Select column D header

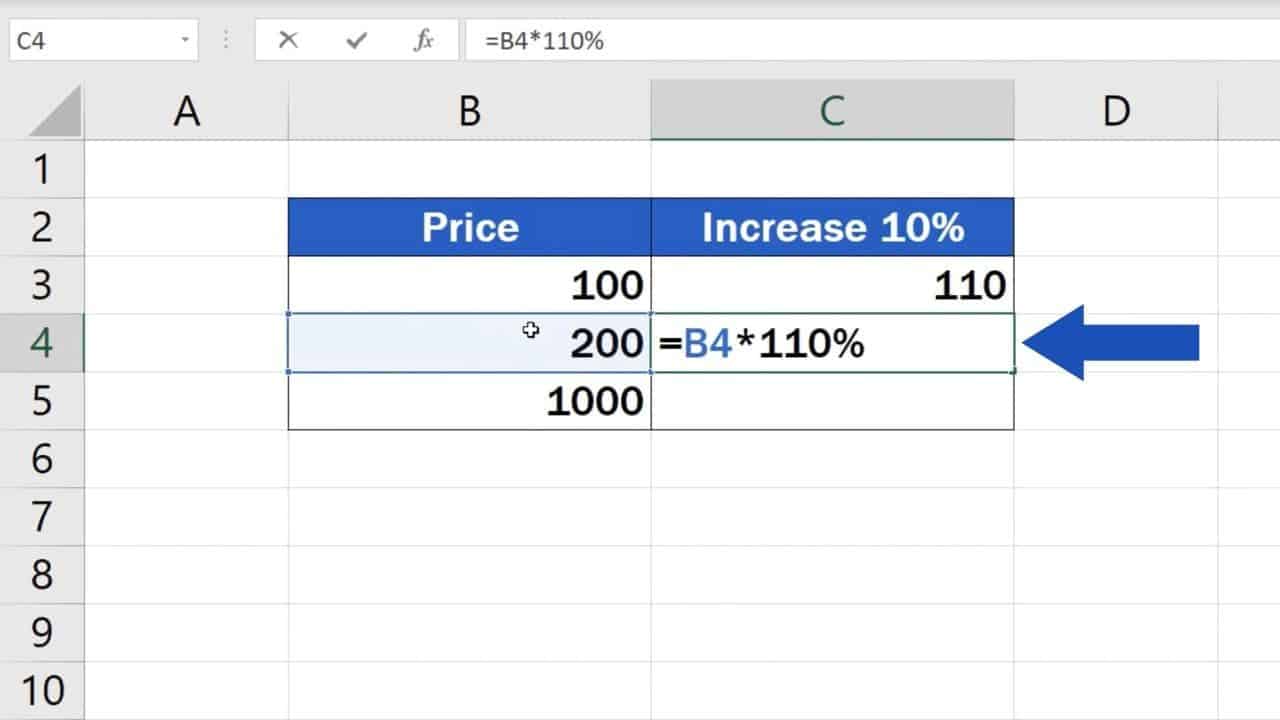(1115, 112)
